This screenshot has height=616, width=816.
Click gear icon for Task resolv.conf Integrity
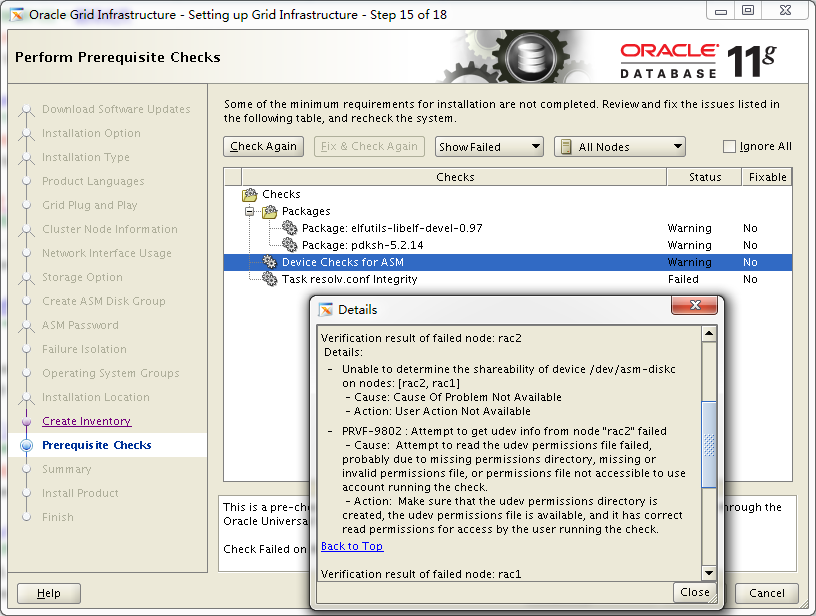[x=270, y=279]
